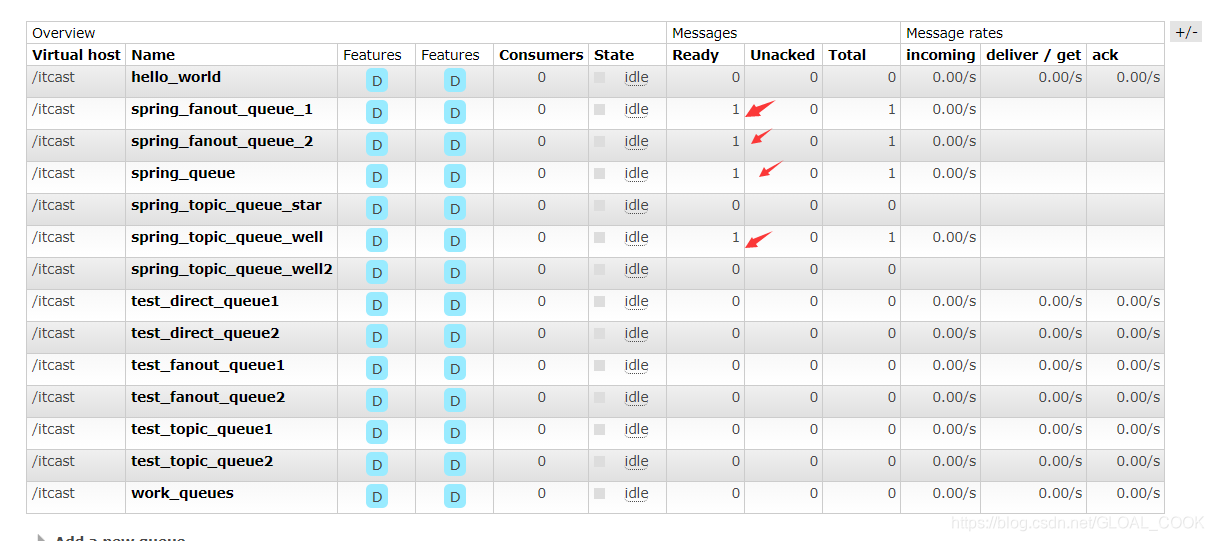
Task: Click right D badge for test_direct_queue2
Action: [455, 337]
